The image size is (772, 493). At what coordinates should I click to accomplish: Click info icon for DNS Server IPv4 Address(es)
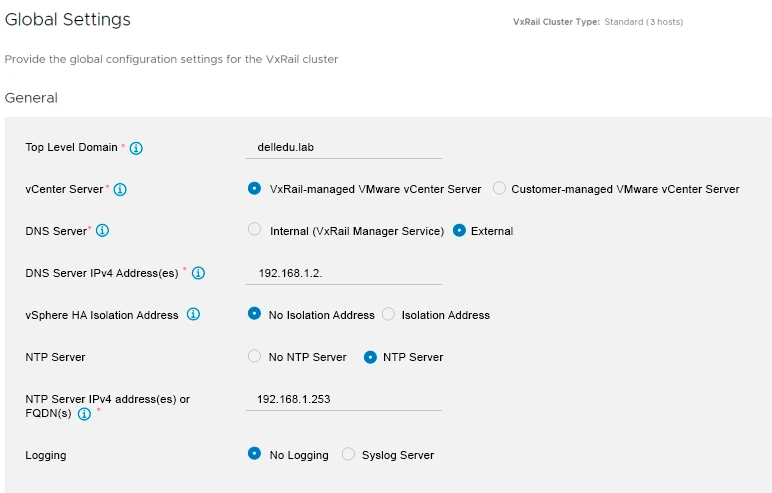(x=198, y=273)
